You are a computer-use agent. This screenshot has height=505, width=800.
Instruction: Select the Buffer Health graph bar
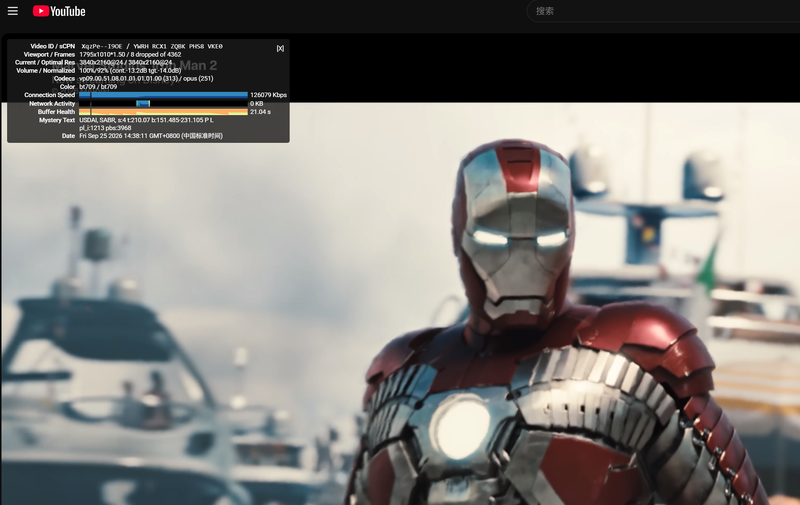[163, 112]
